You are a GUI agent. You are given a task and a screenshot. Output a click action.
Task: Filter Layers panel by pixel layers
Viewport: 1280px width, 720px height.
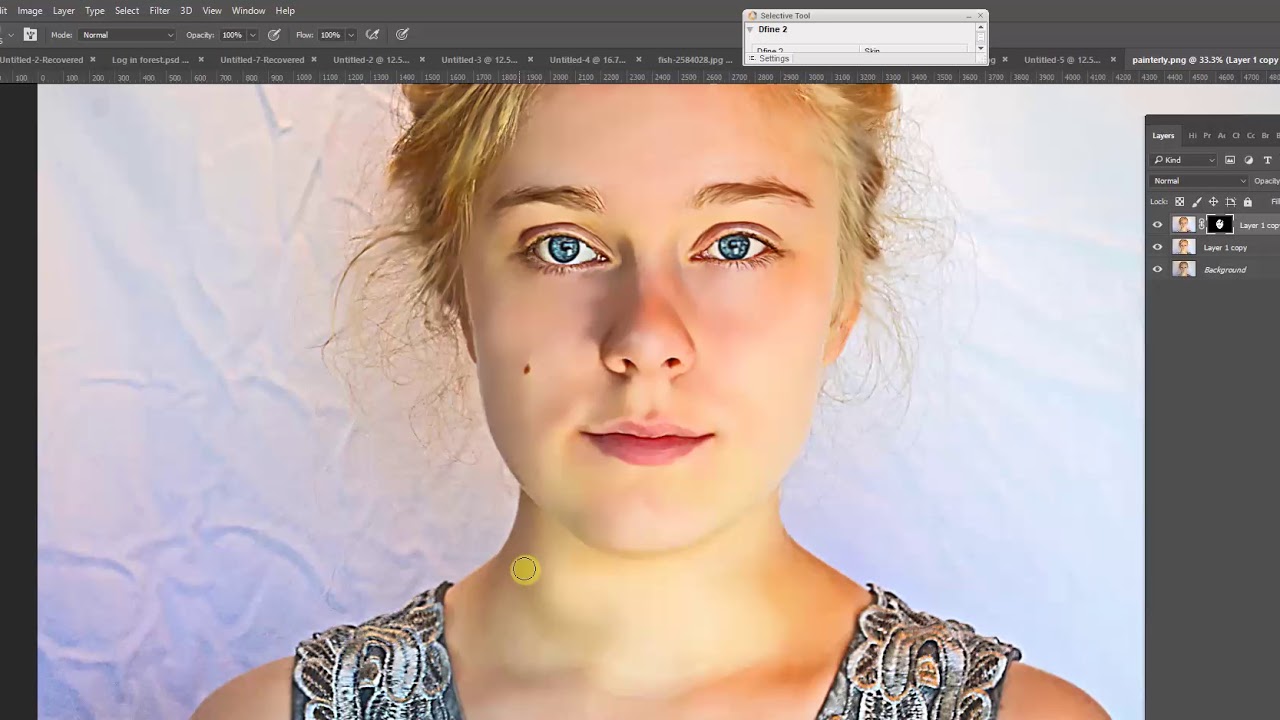coord(1230,160)
